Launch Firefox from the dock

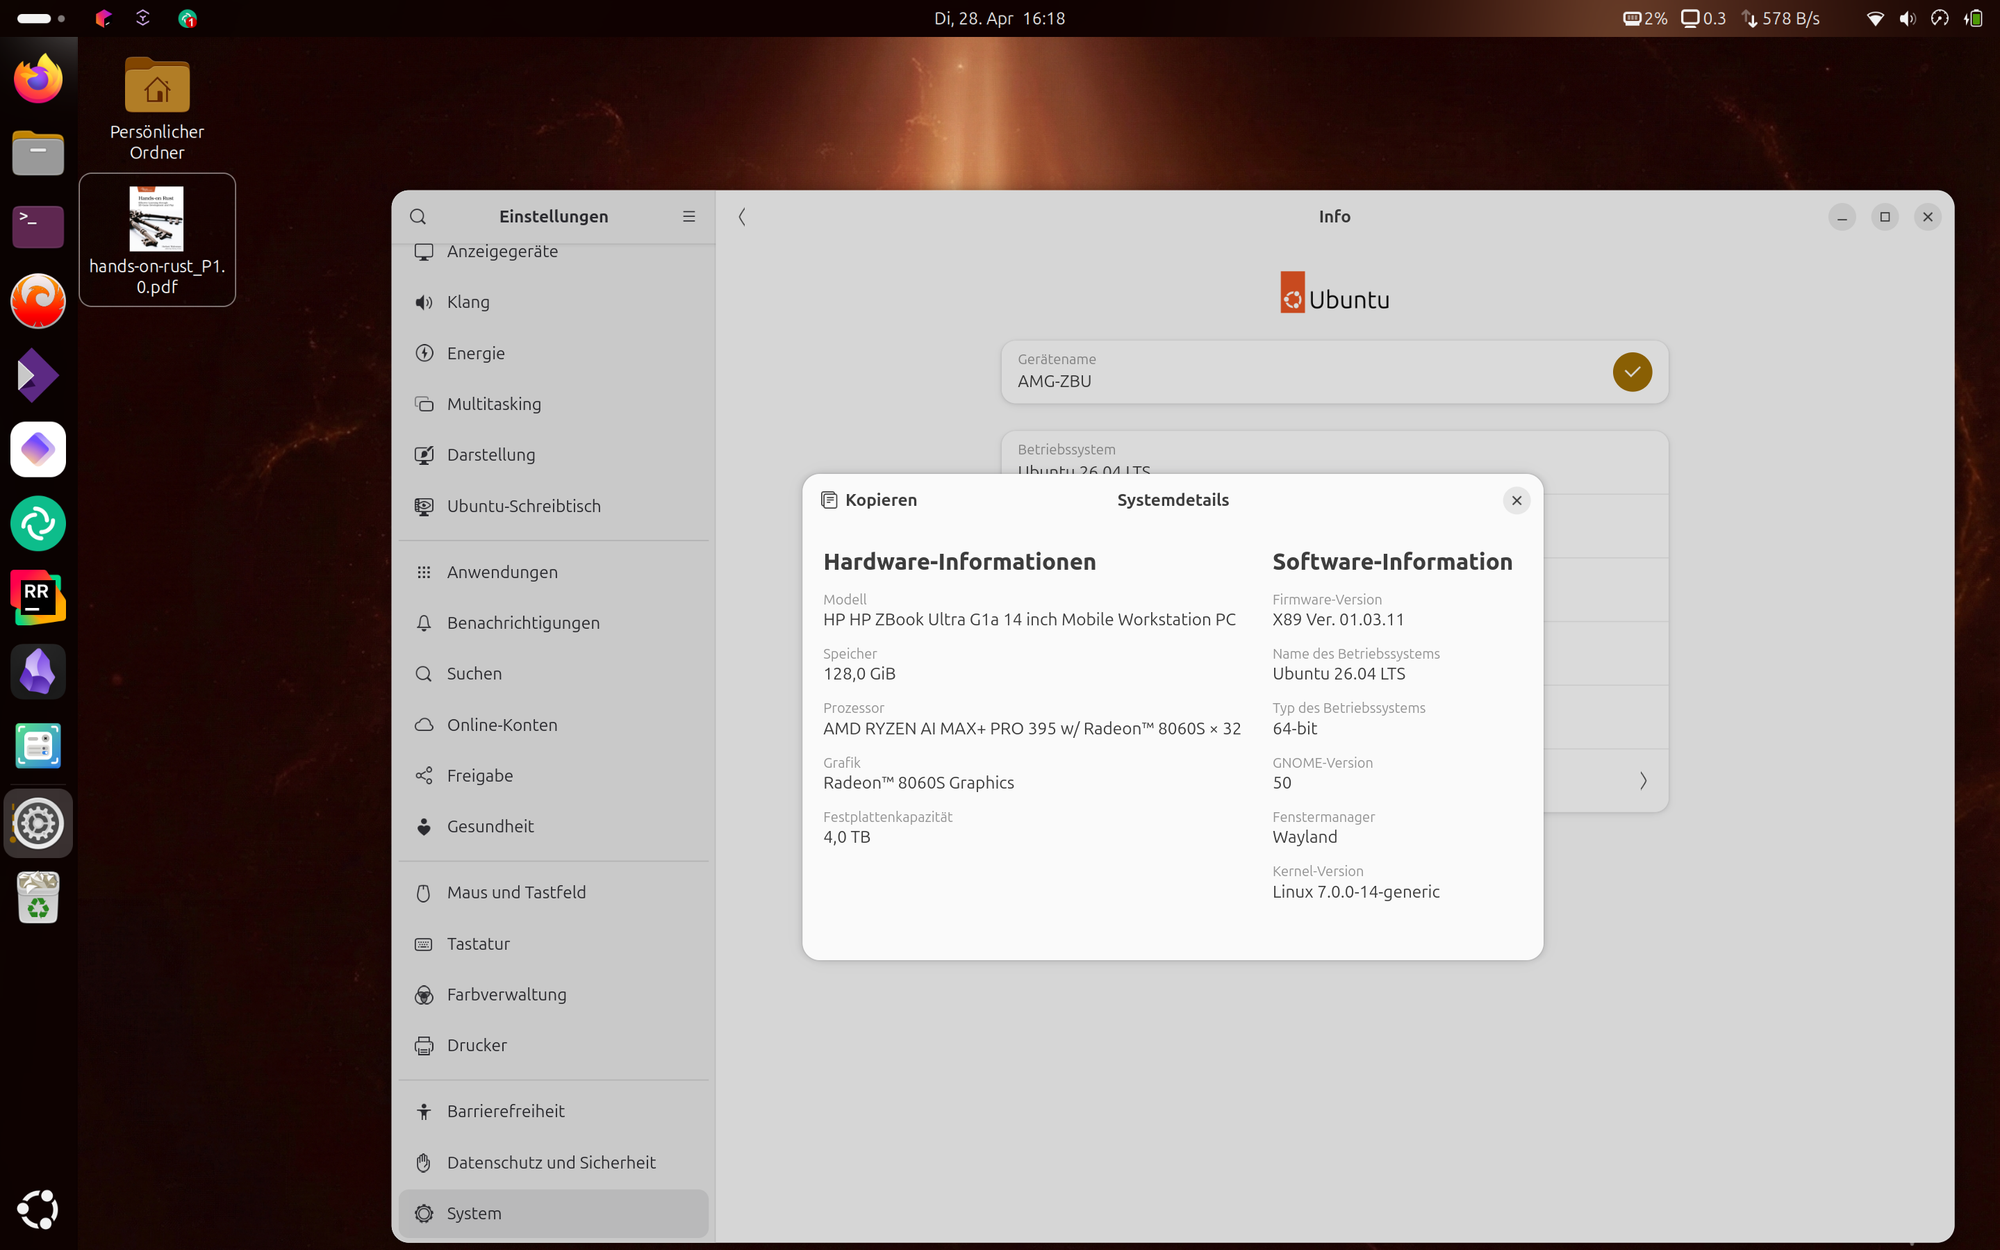click(38, 79)
